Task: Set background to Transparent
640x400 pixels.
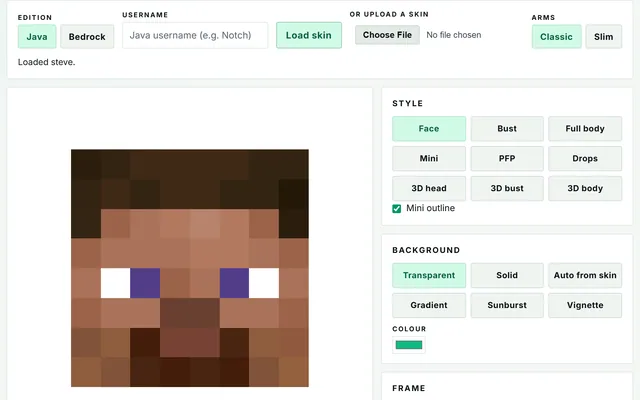Action: 429,276
